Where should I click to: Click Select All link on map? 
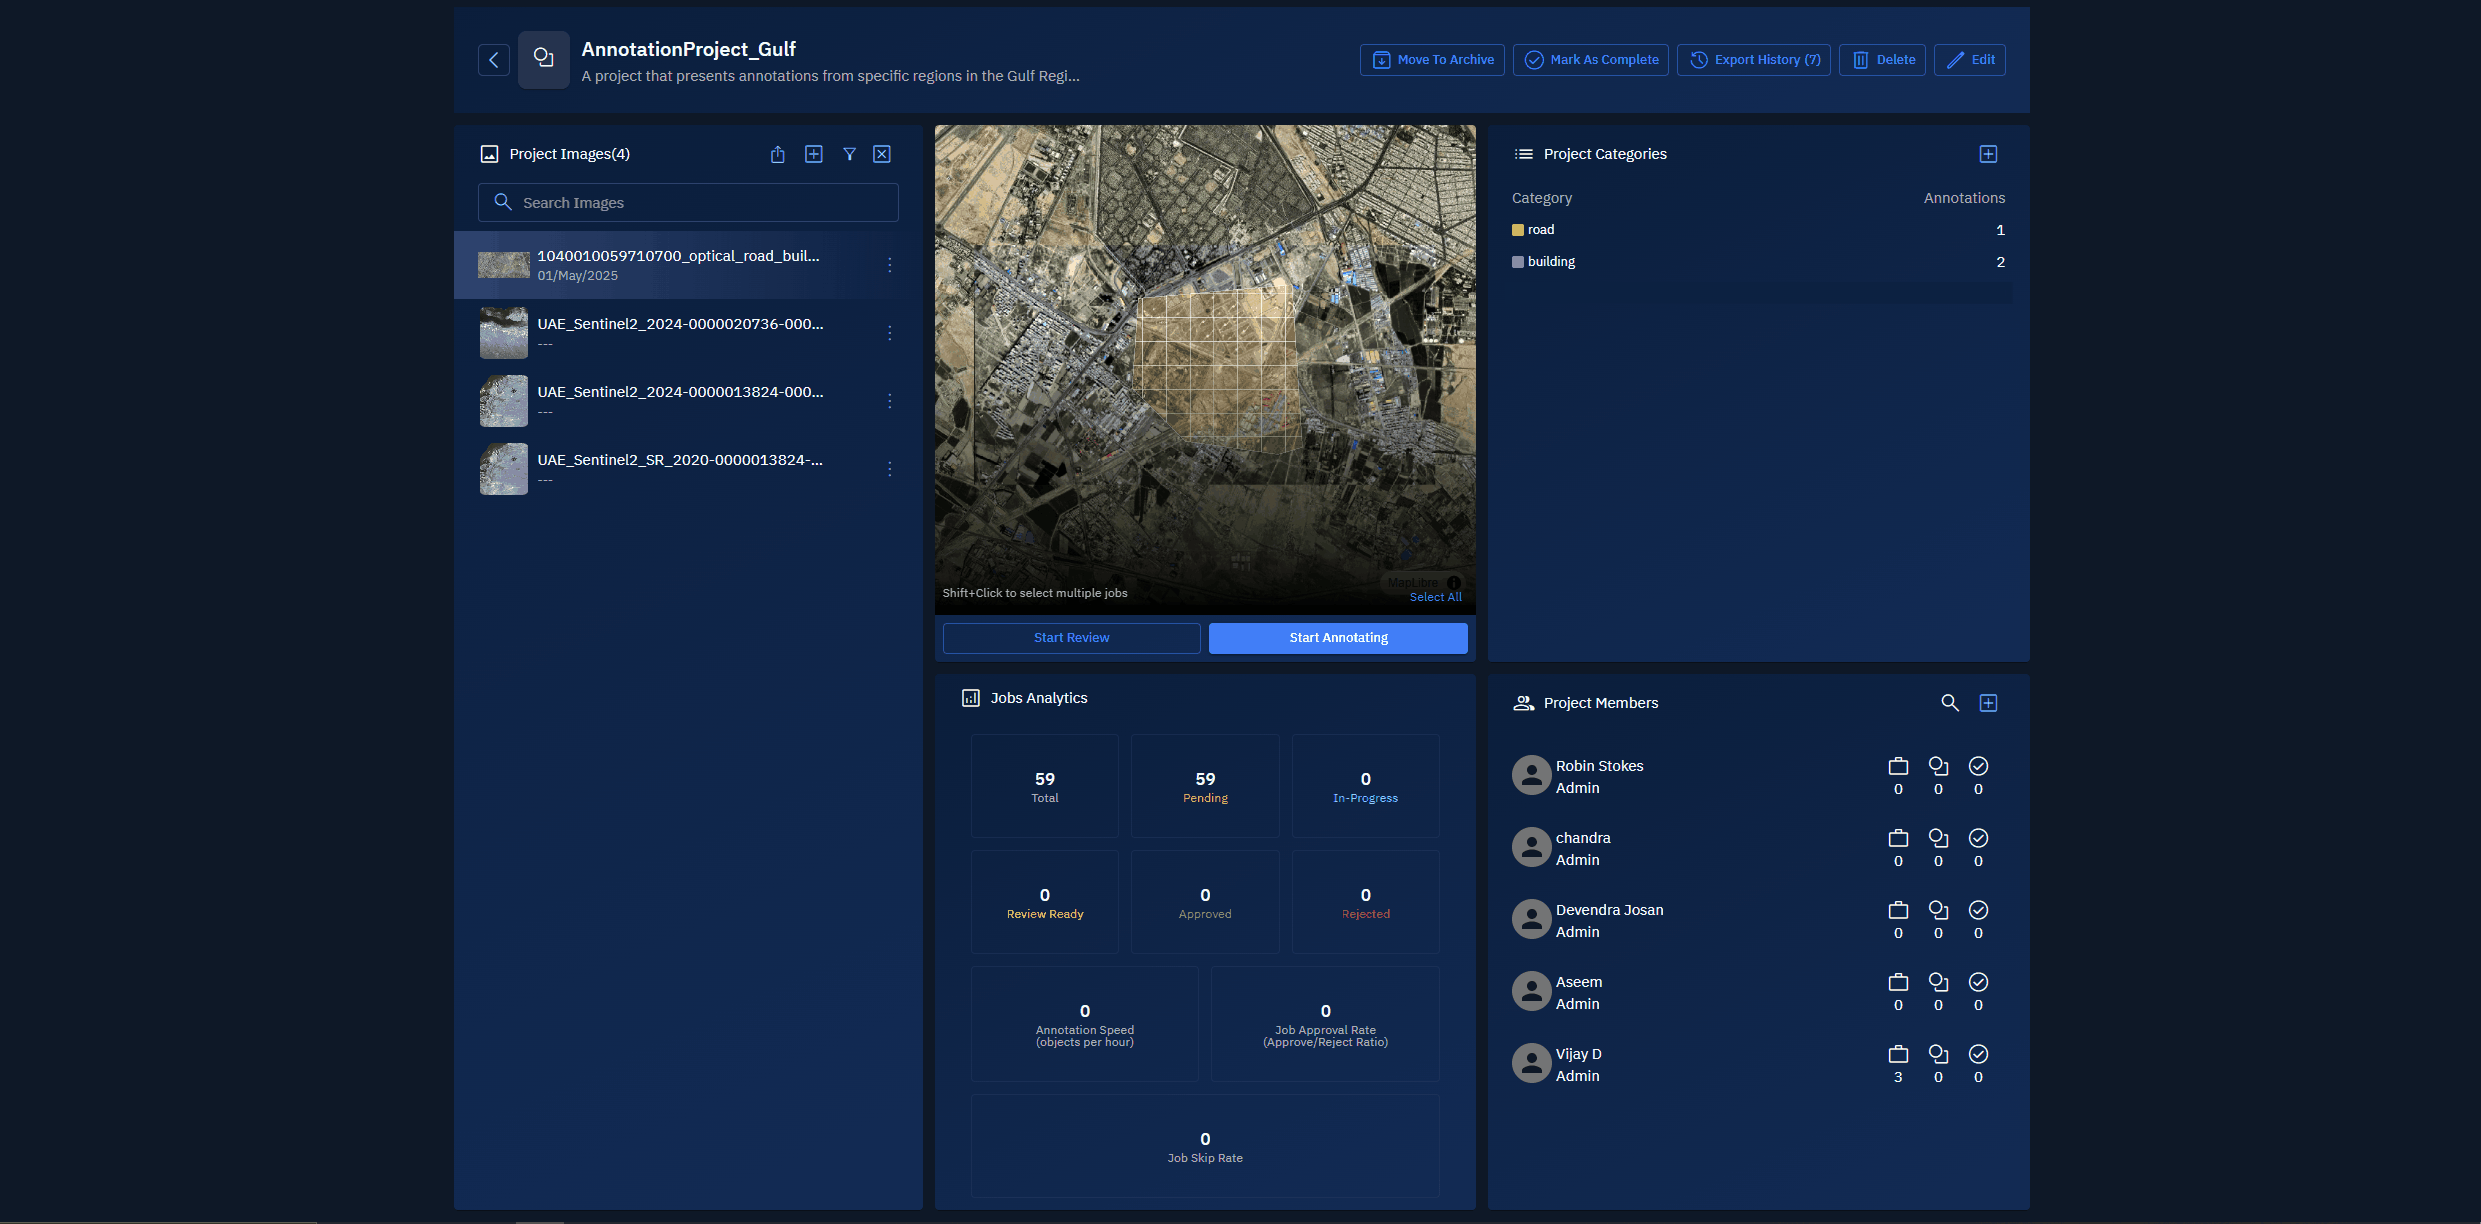coord(1435,597)
